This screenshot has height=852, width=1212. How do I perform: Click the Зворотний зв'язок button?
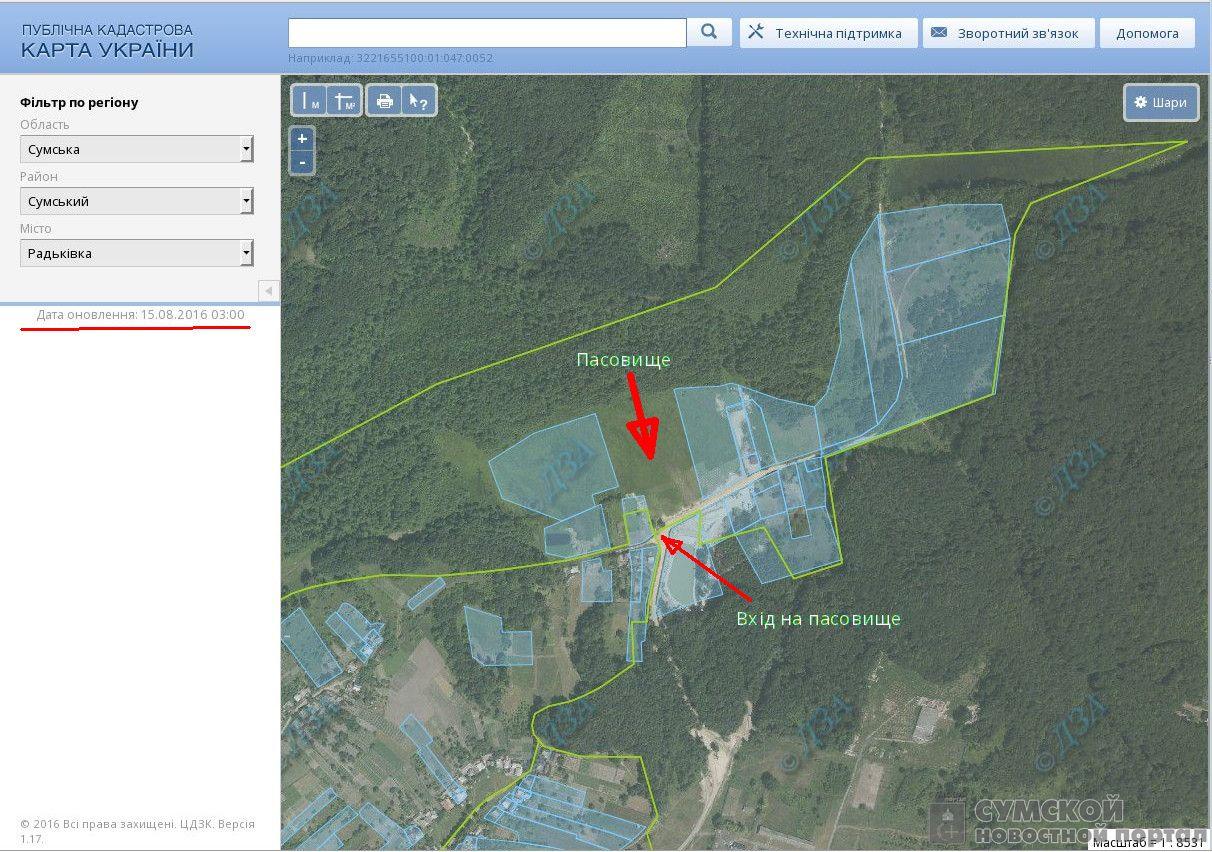(1007, 33)
